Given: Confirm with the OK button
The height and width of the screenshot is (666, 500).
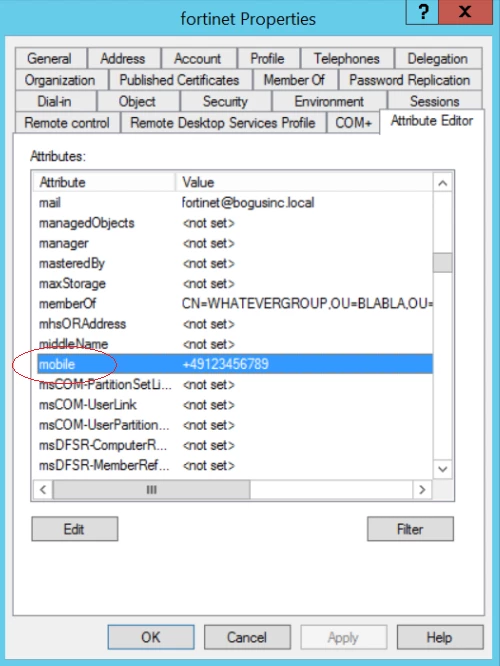Looking at the screenshot, I should pyautogui.click(x=151, y=637).
